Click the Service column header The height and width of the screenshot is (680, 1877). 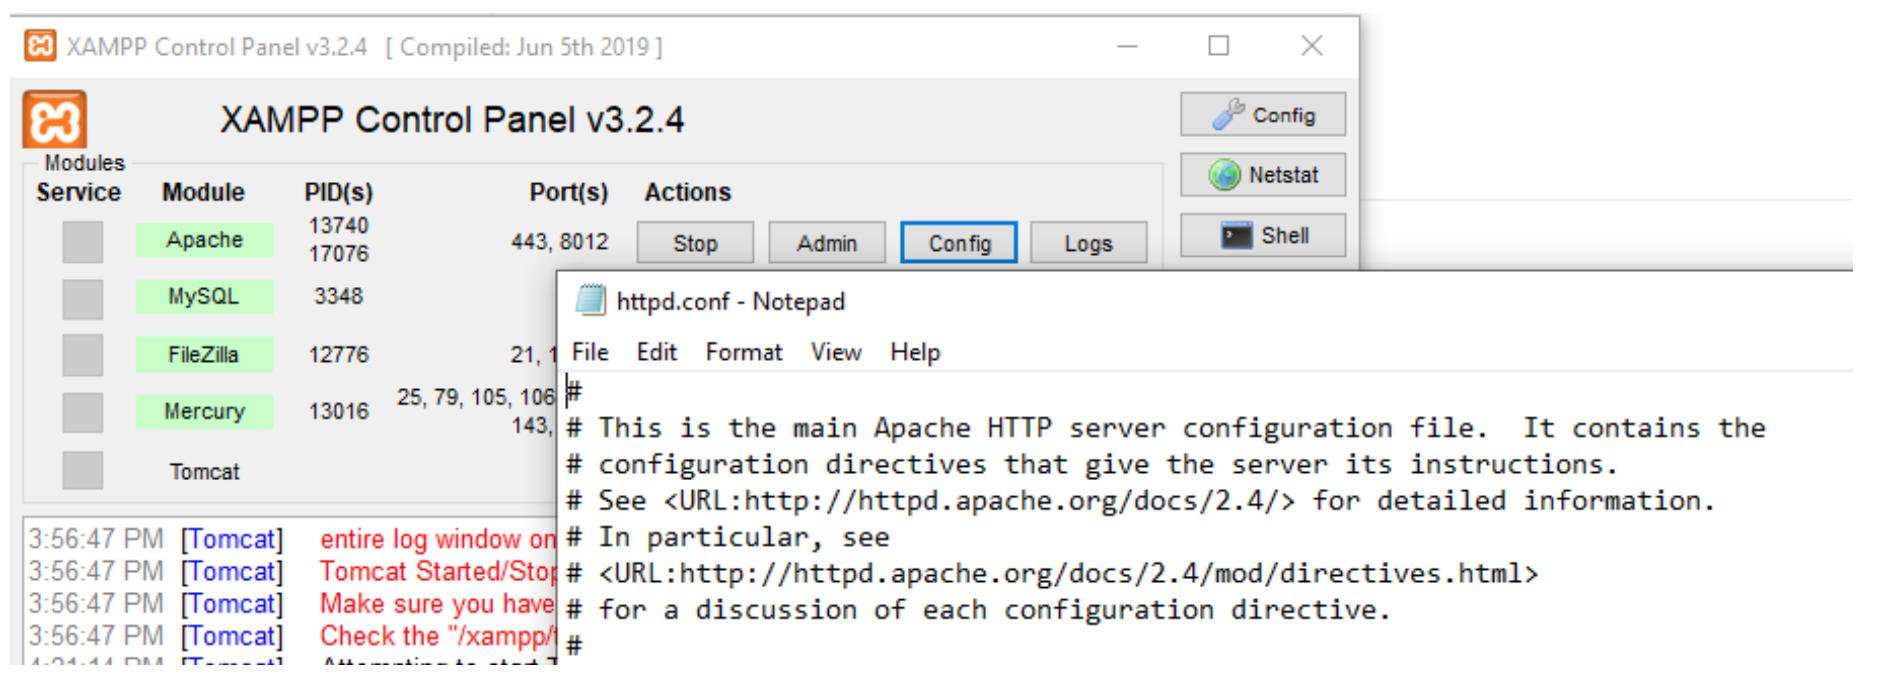pyautogui.click(x=79, y=192)
